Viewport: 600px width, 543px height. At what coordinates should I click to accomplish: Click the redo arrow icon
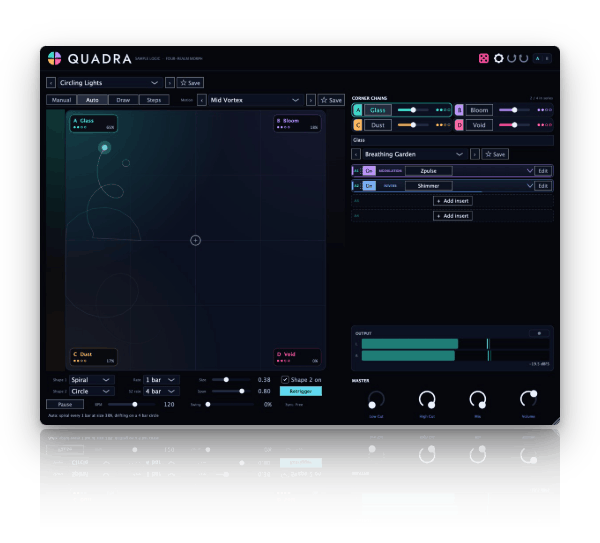(523, 58)
